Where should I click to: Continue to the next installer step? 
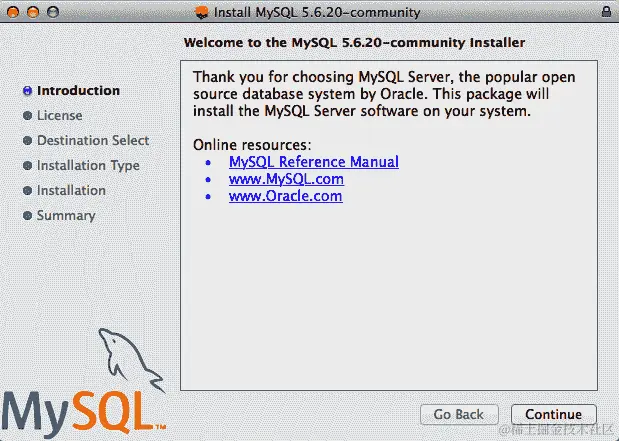click(553, 414)
